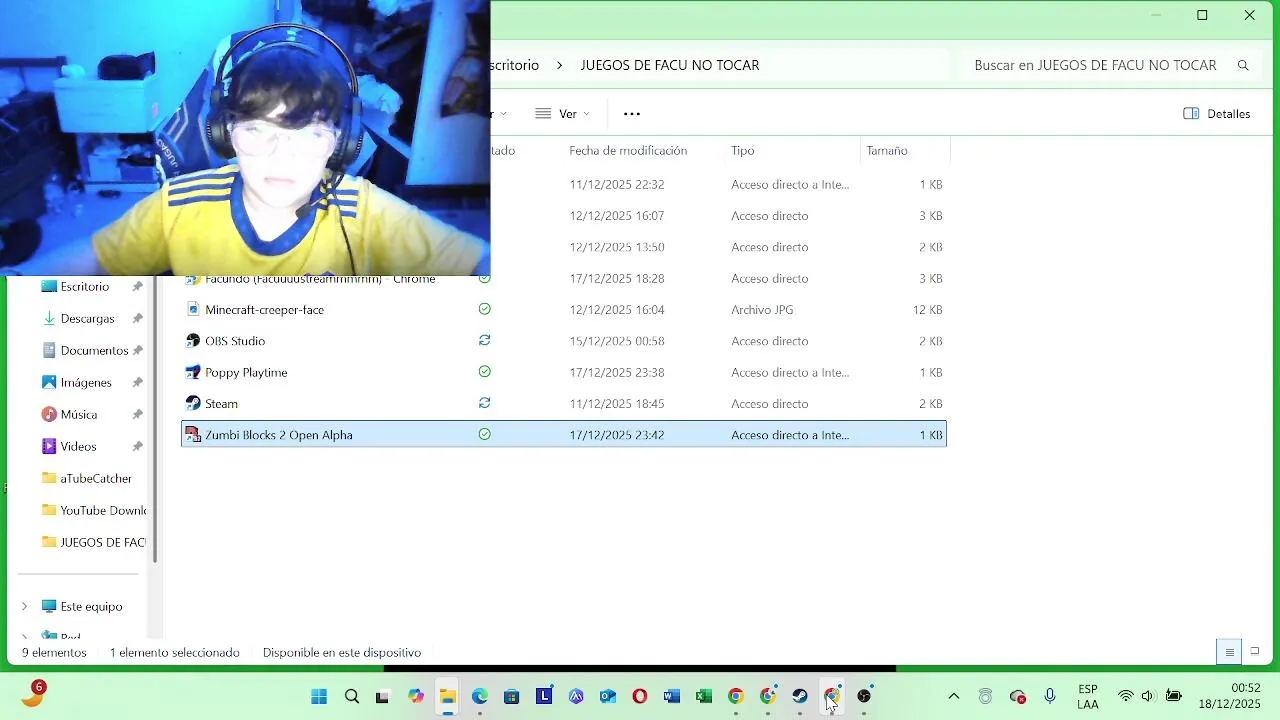Open the L app from taskbar
This screenshot has height=720, width=1280.
544,696
